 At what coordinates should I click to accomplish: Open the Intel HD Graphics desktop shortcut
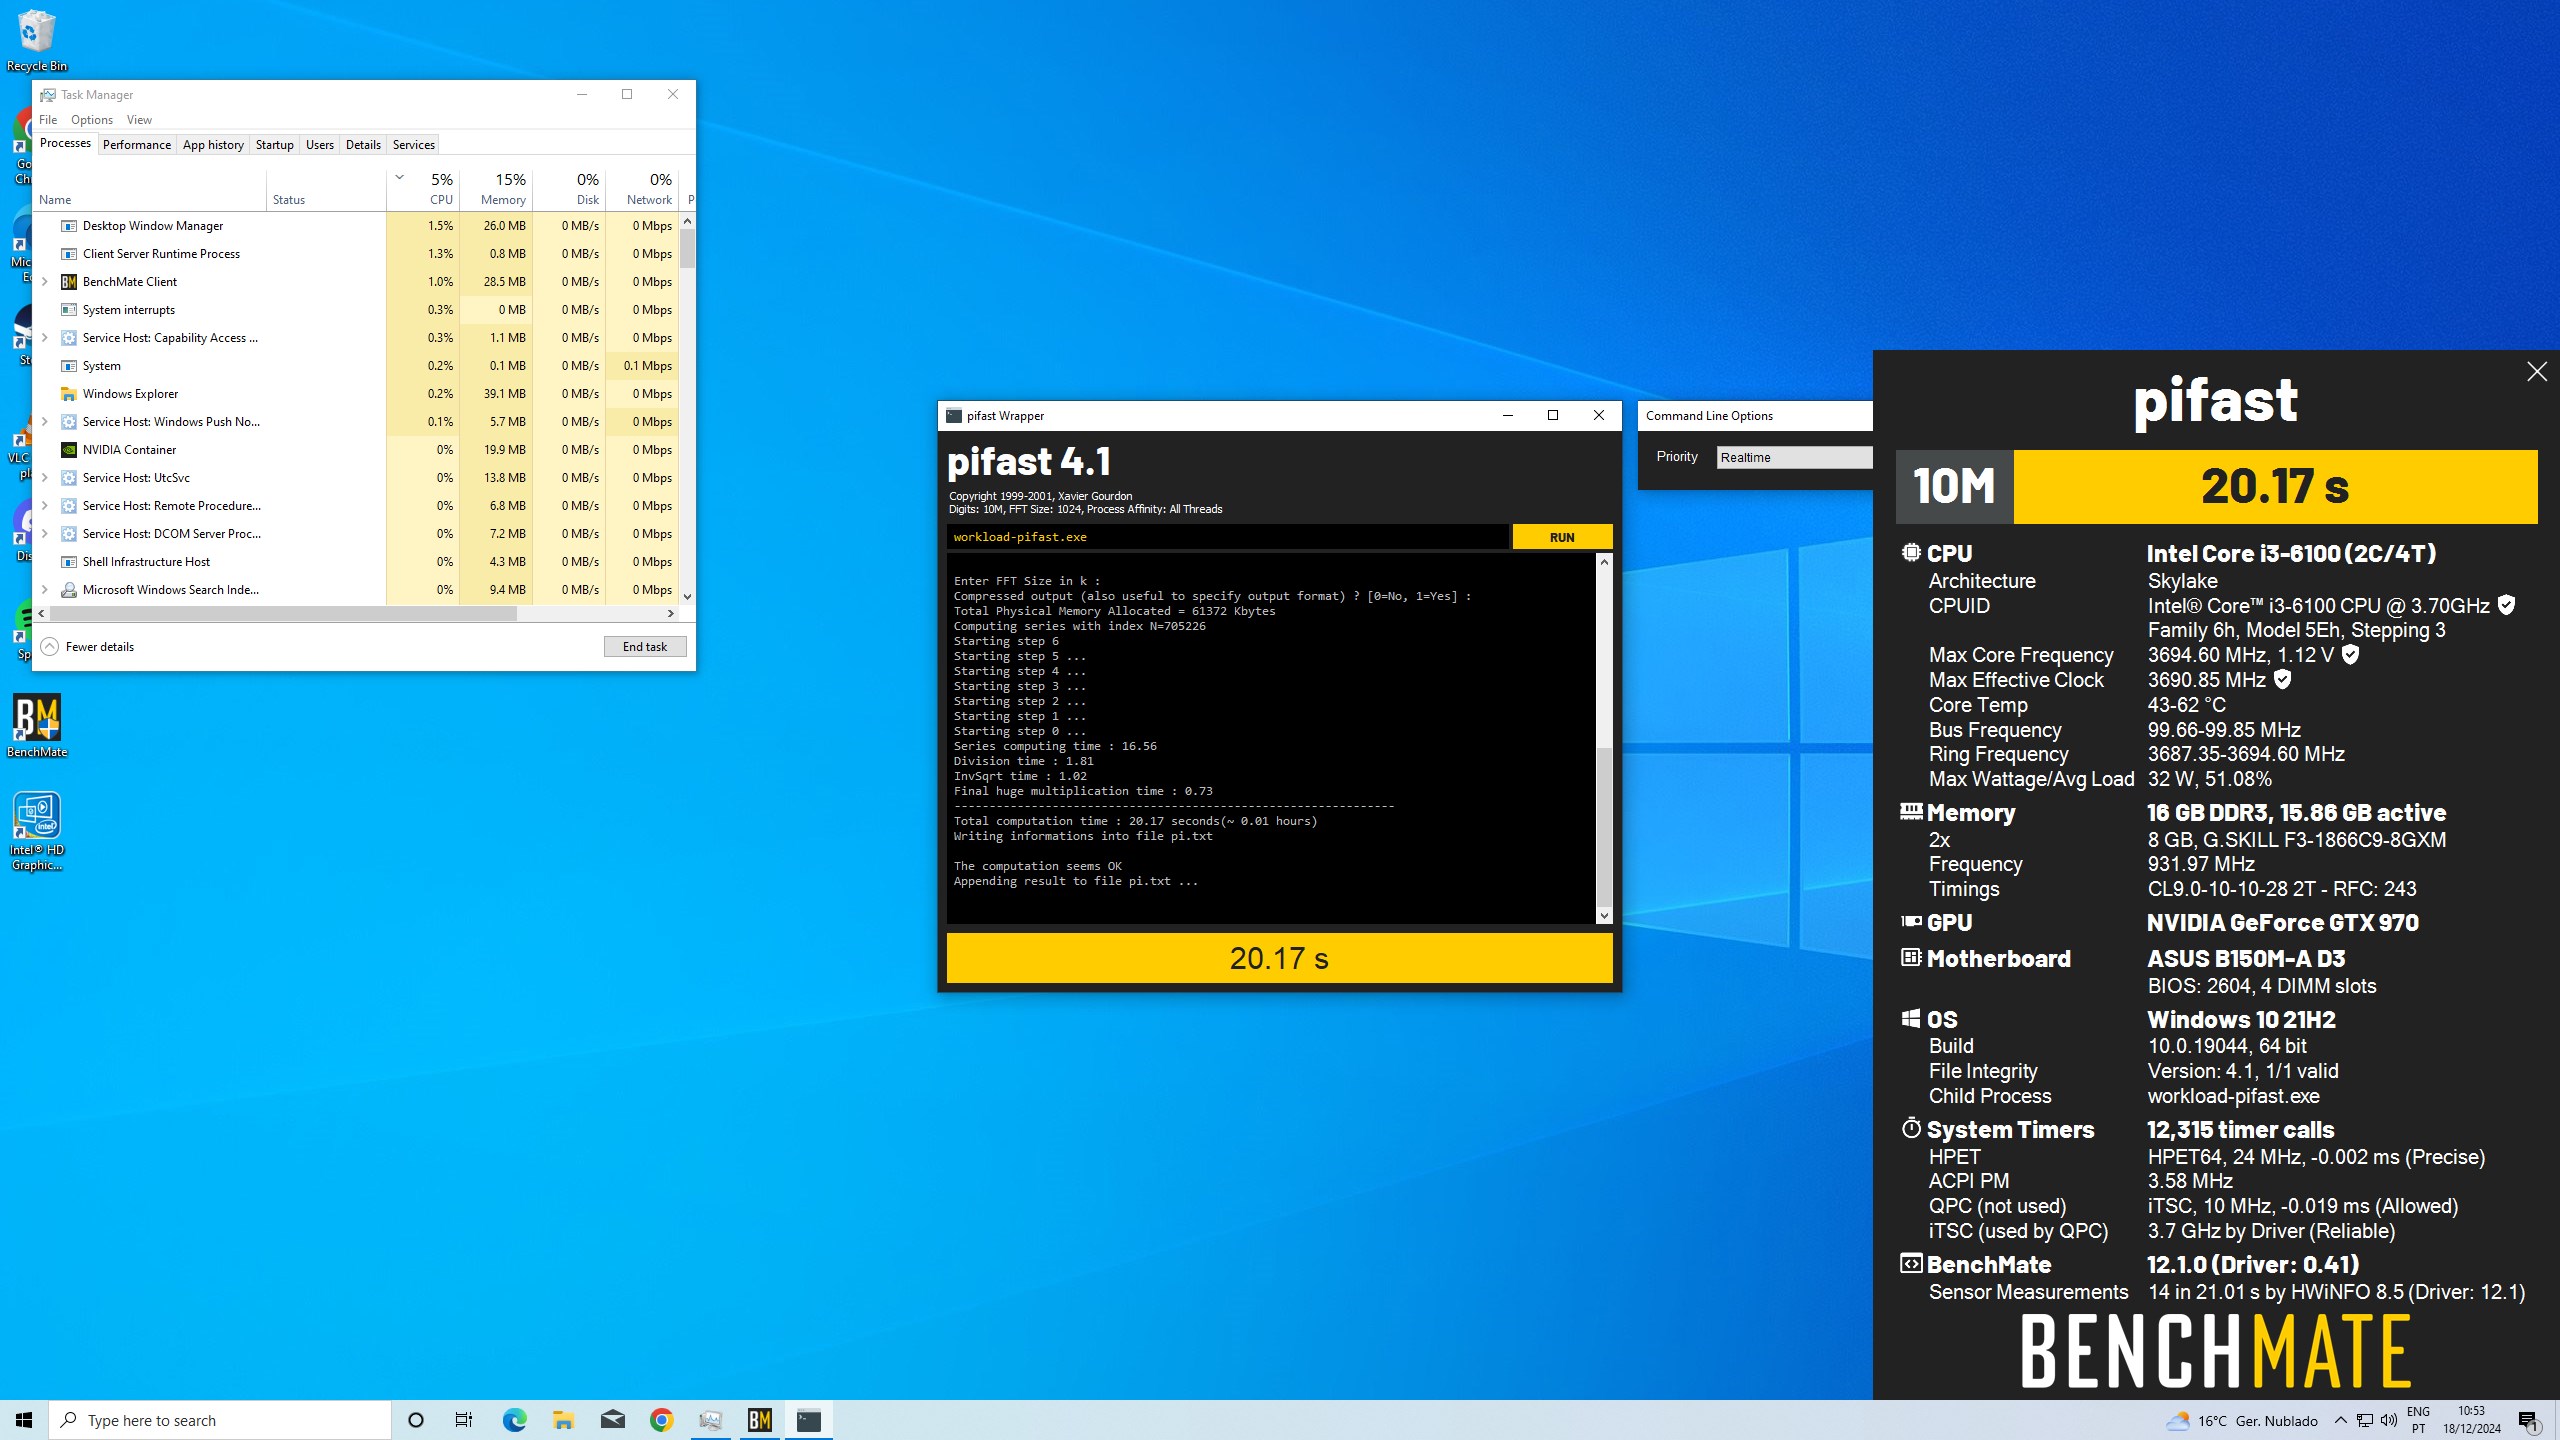point(37,831)
